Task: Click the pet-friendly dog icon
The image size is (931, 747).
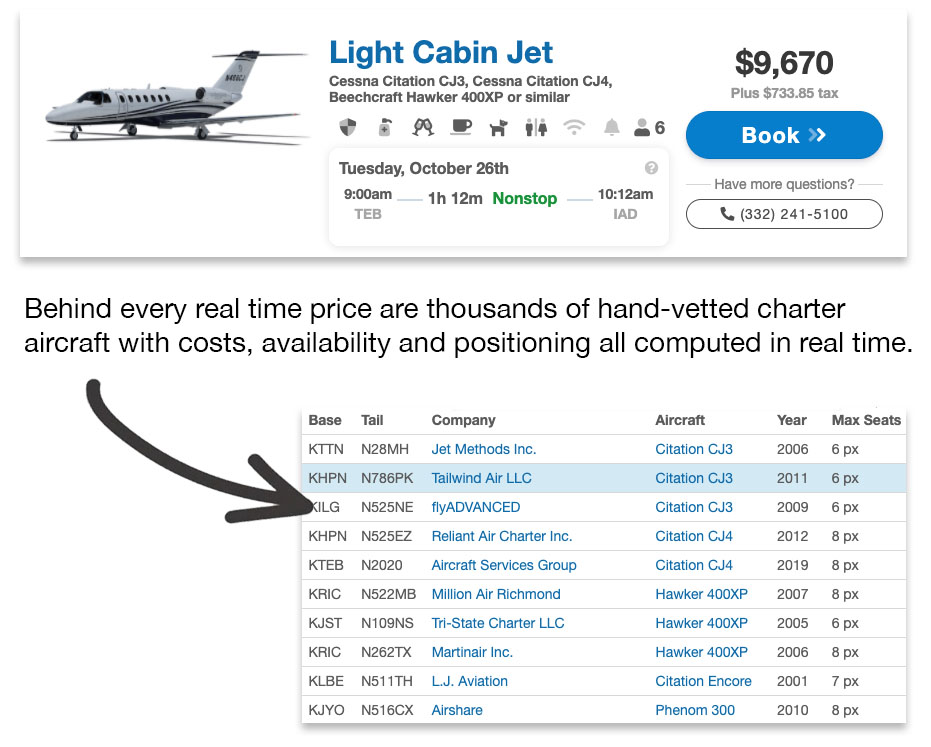Action: (x=498, y=128)
